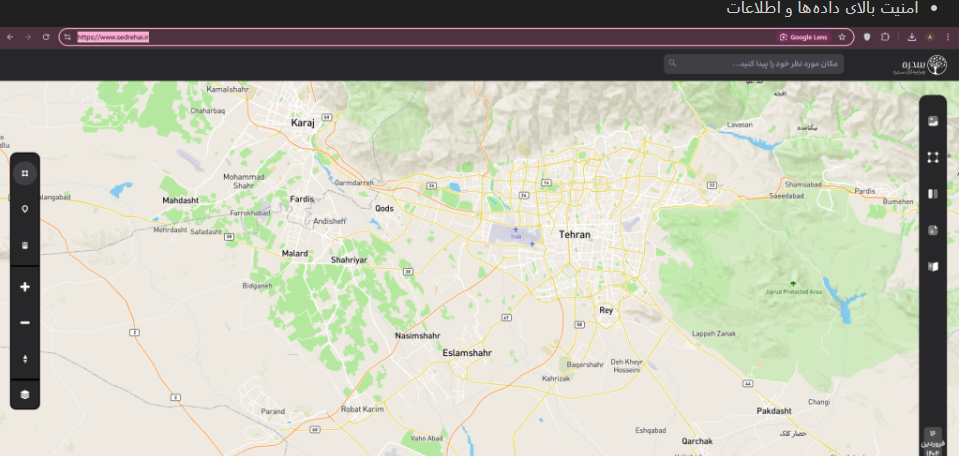Zoom out with the minus button

point(24,323)
